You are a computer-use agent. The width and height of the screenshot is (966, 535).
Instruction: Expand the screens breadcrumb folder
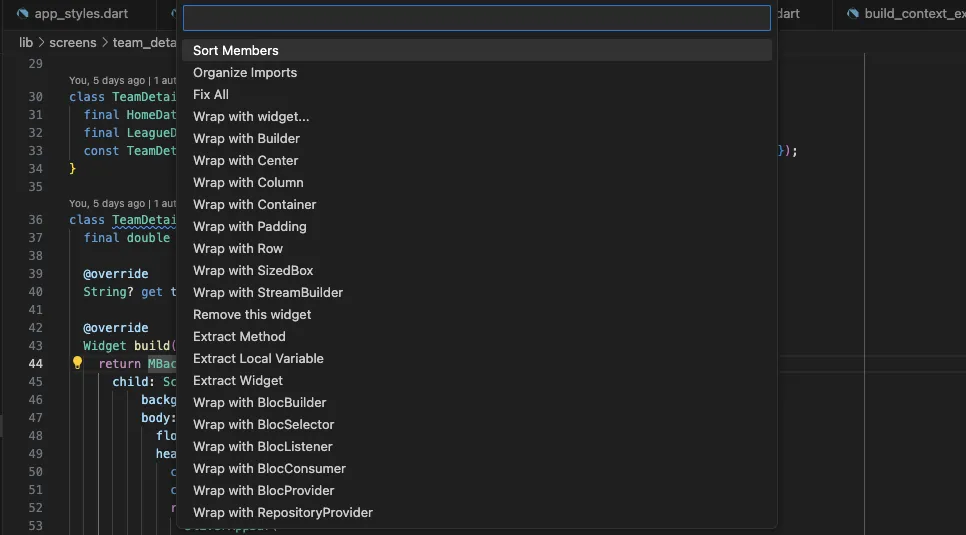coord(72,42)
